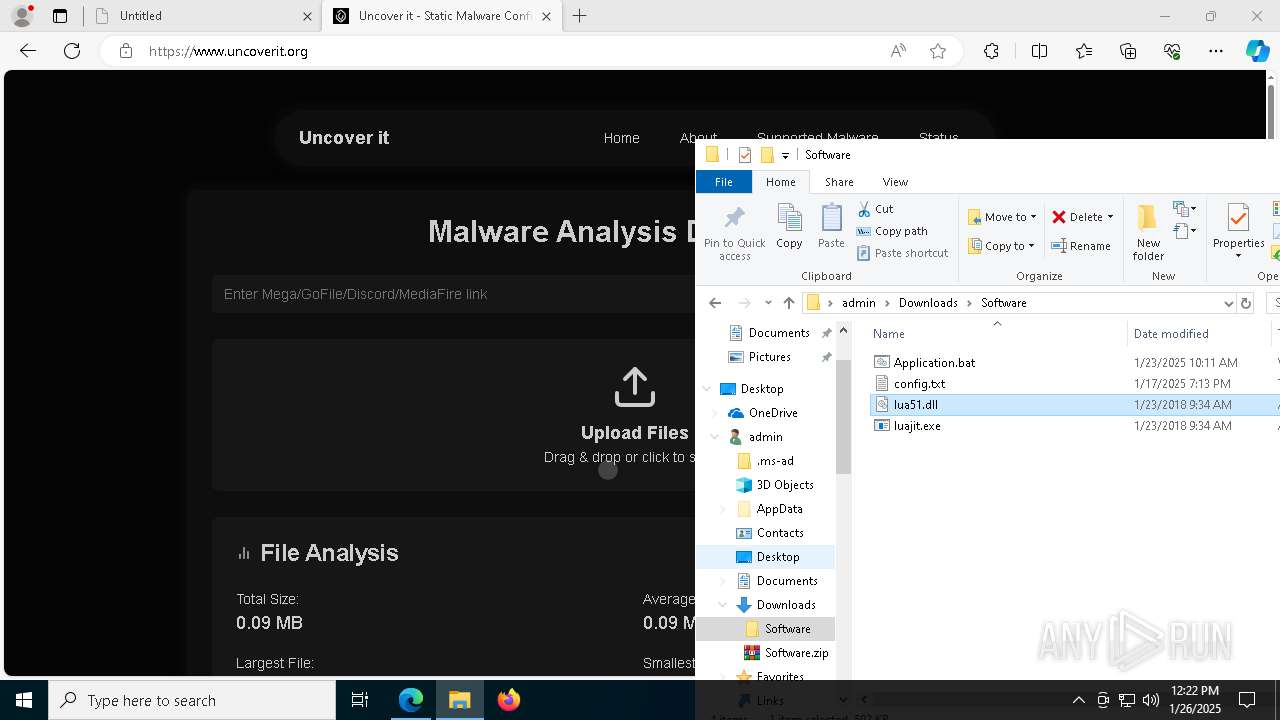This screenshot has height=720, width=1280.
Task: Sort files by Name column
Action: [995, 334]
